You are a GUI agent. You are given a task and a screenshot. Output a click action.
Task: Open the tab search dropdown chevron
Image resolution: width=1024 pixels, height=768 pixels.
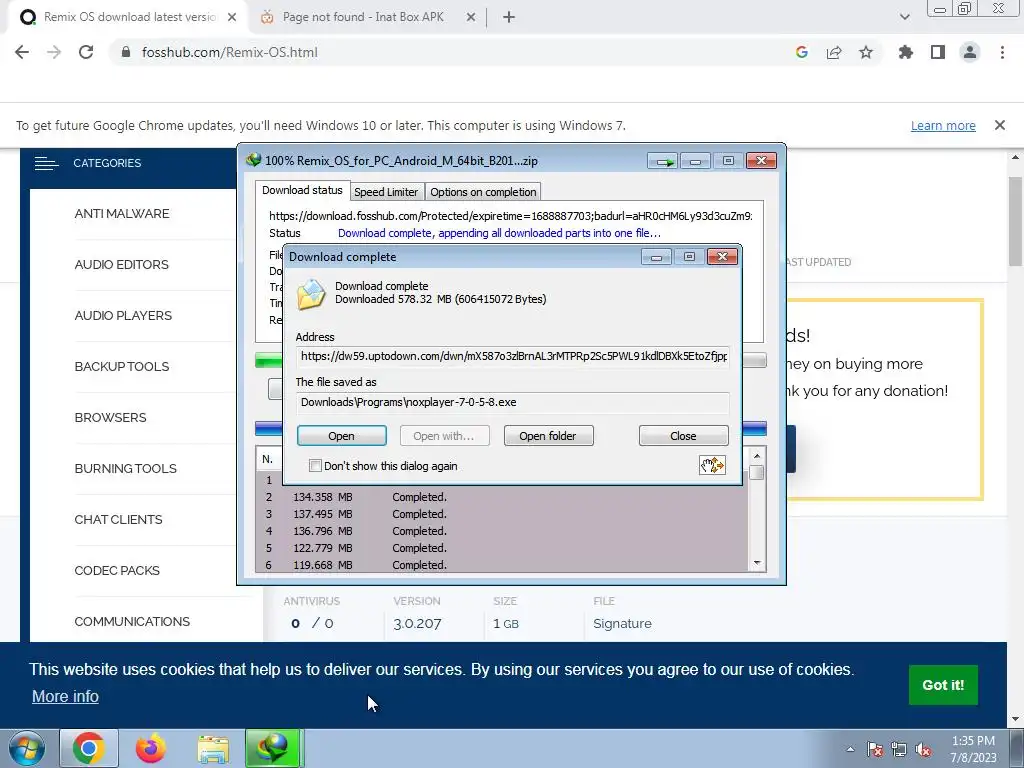pos(904,17)
